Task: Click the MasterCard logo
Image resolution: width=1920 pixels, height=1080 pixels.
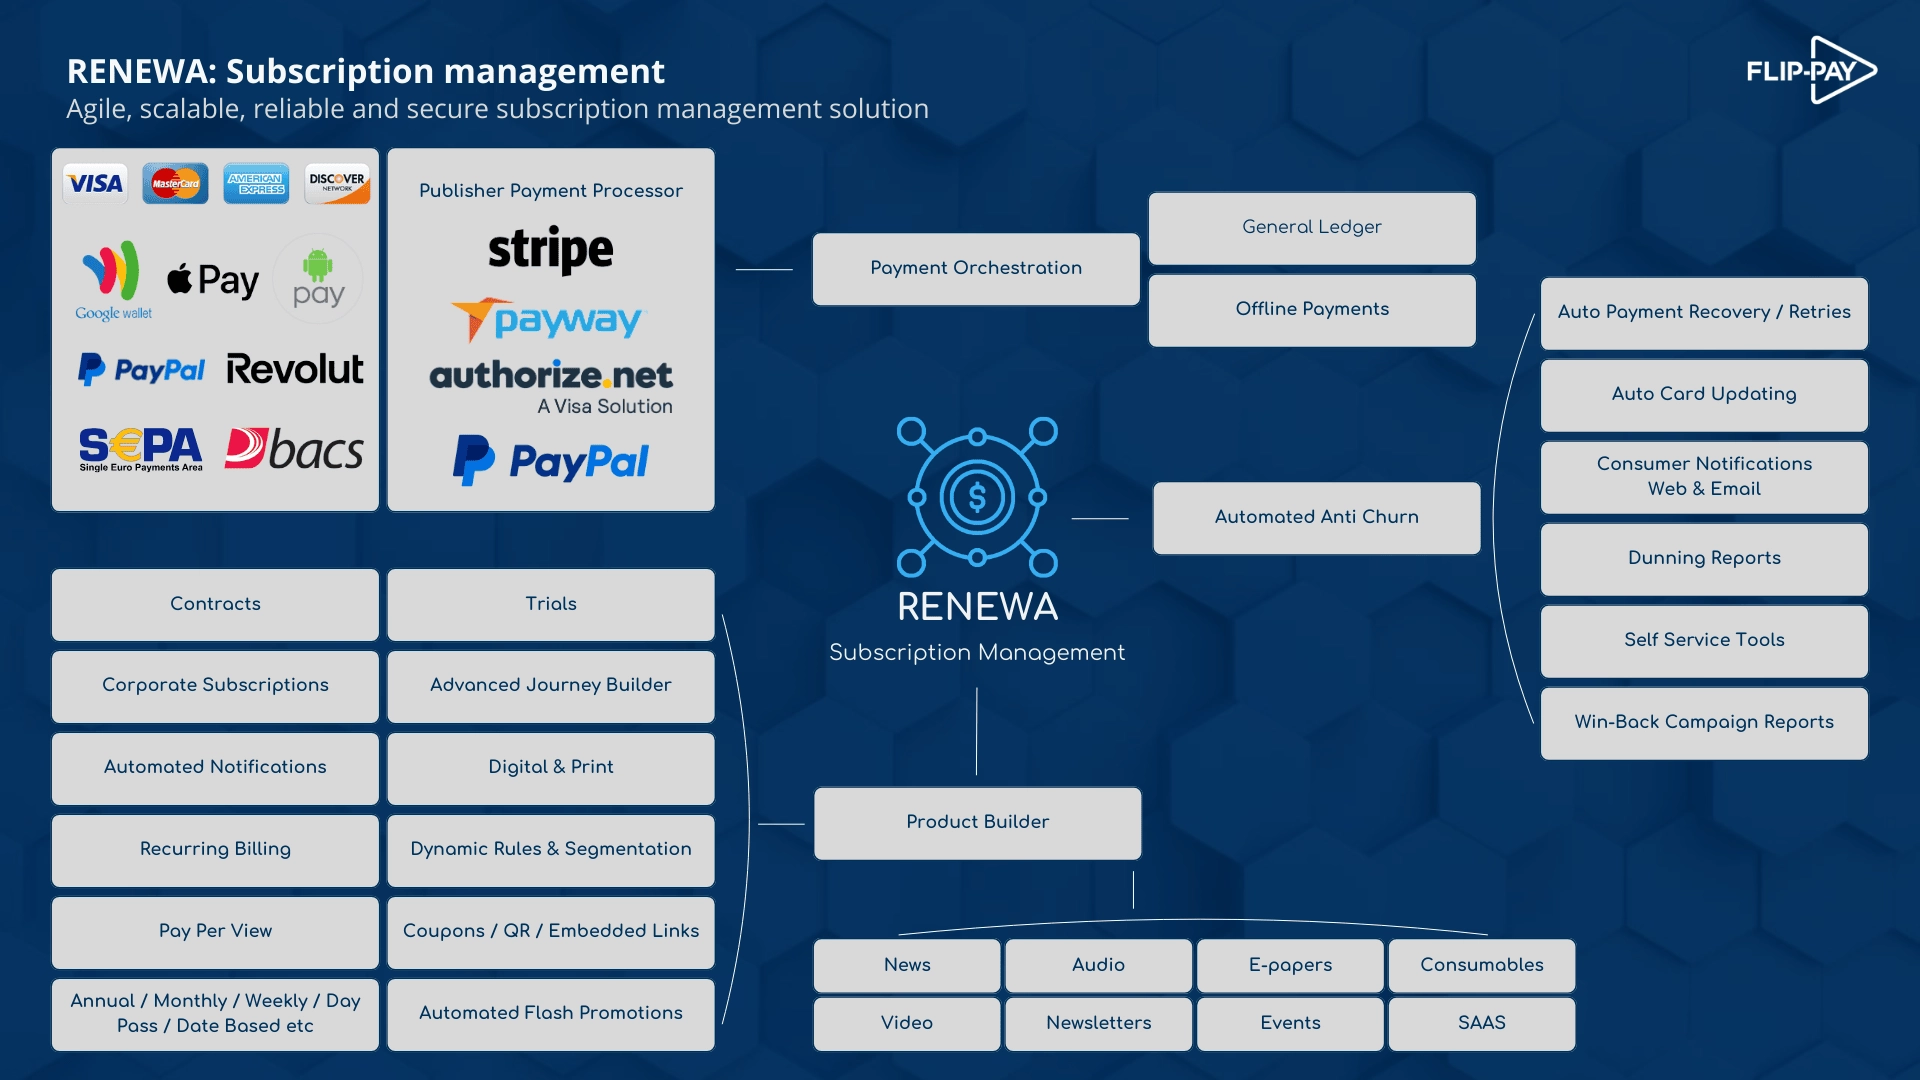Action: tap(175, 183)
